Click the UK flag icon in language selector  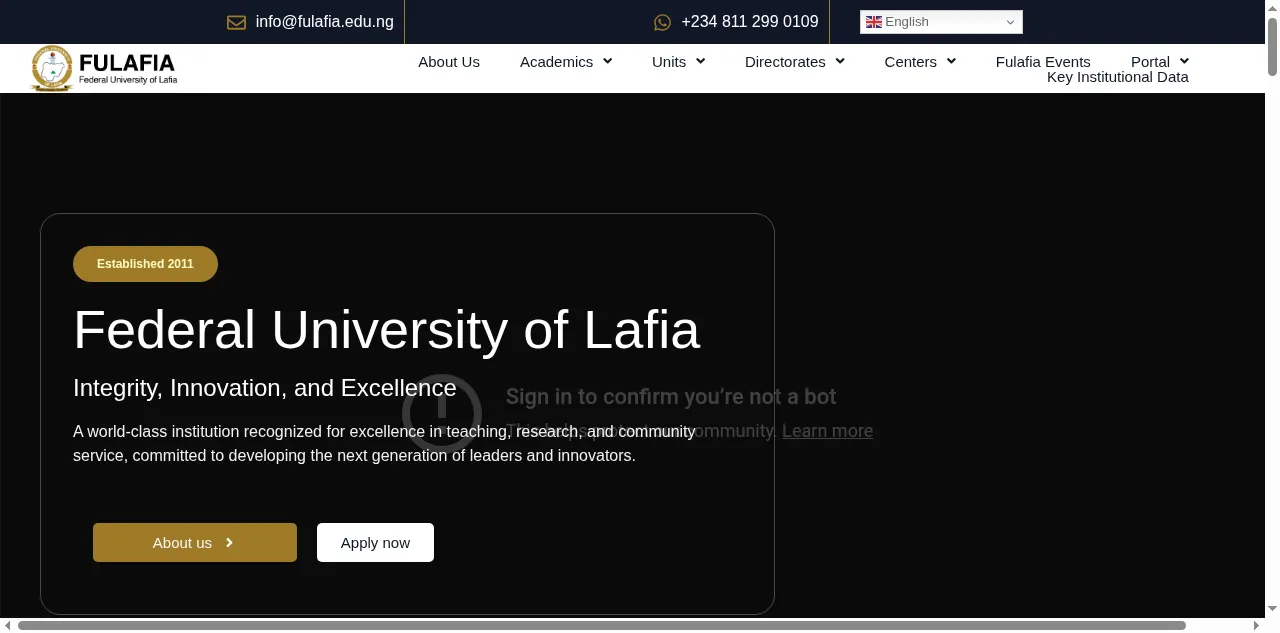coord(874,22)
